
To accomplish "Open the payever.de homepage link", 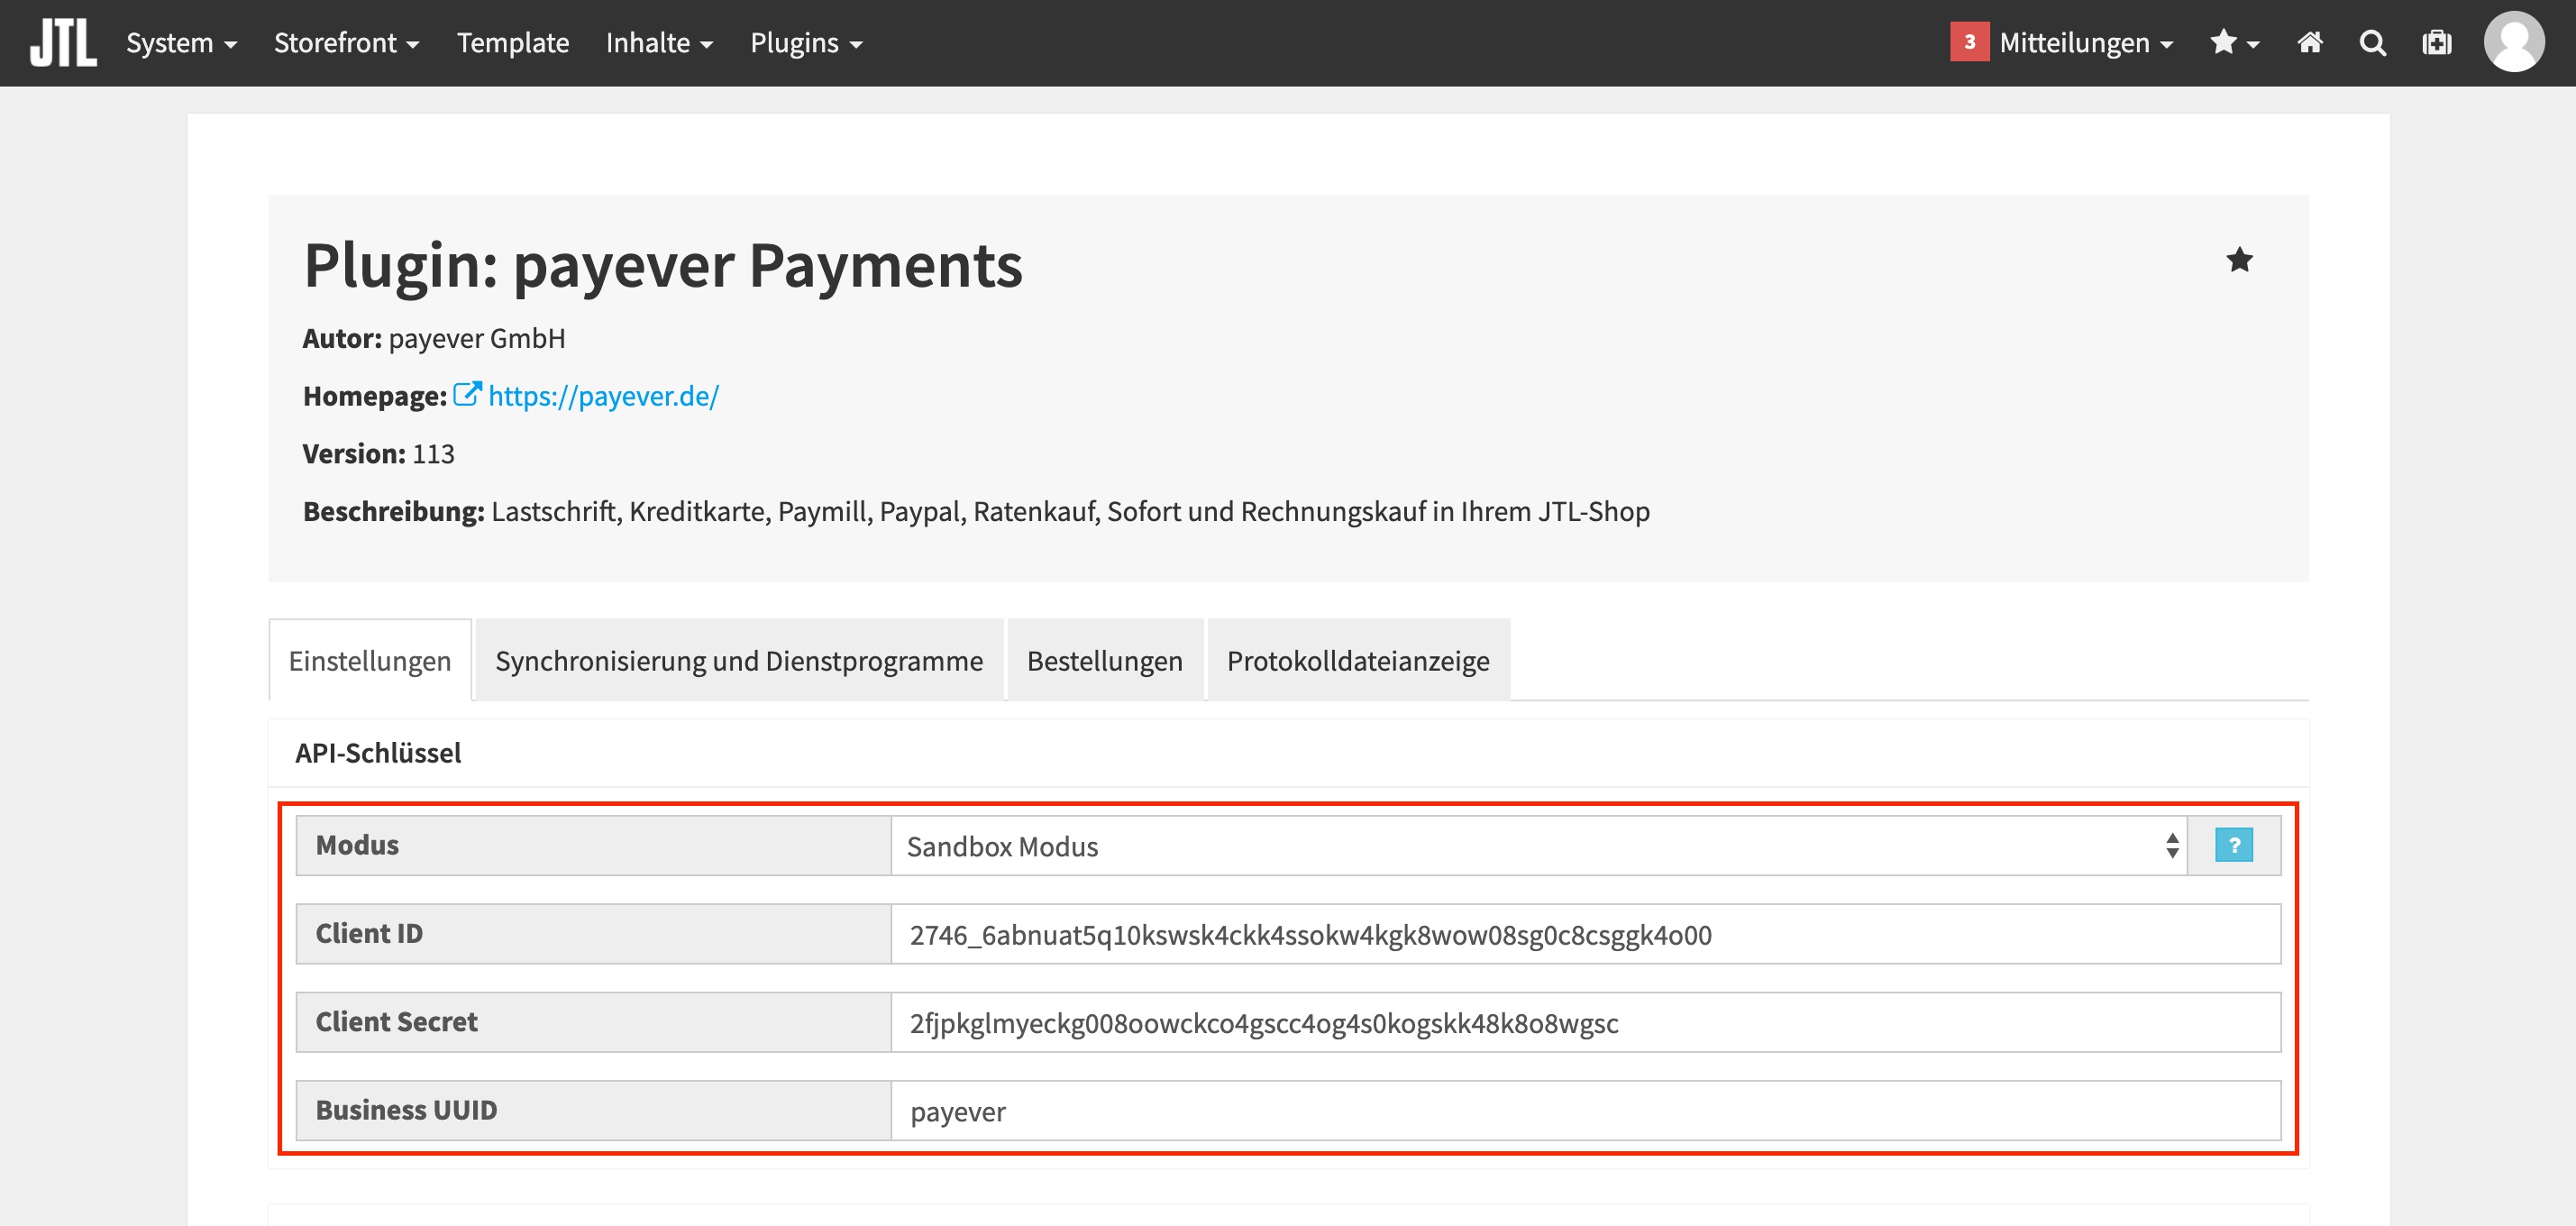I will (603, 396).
